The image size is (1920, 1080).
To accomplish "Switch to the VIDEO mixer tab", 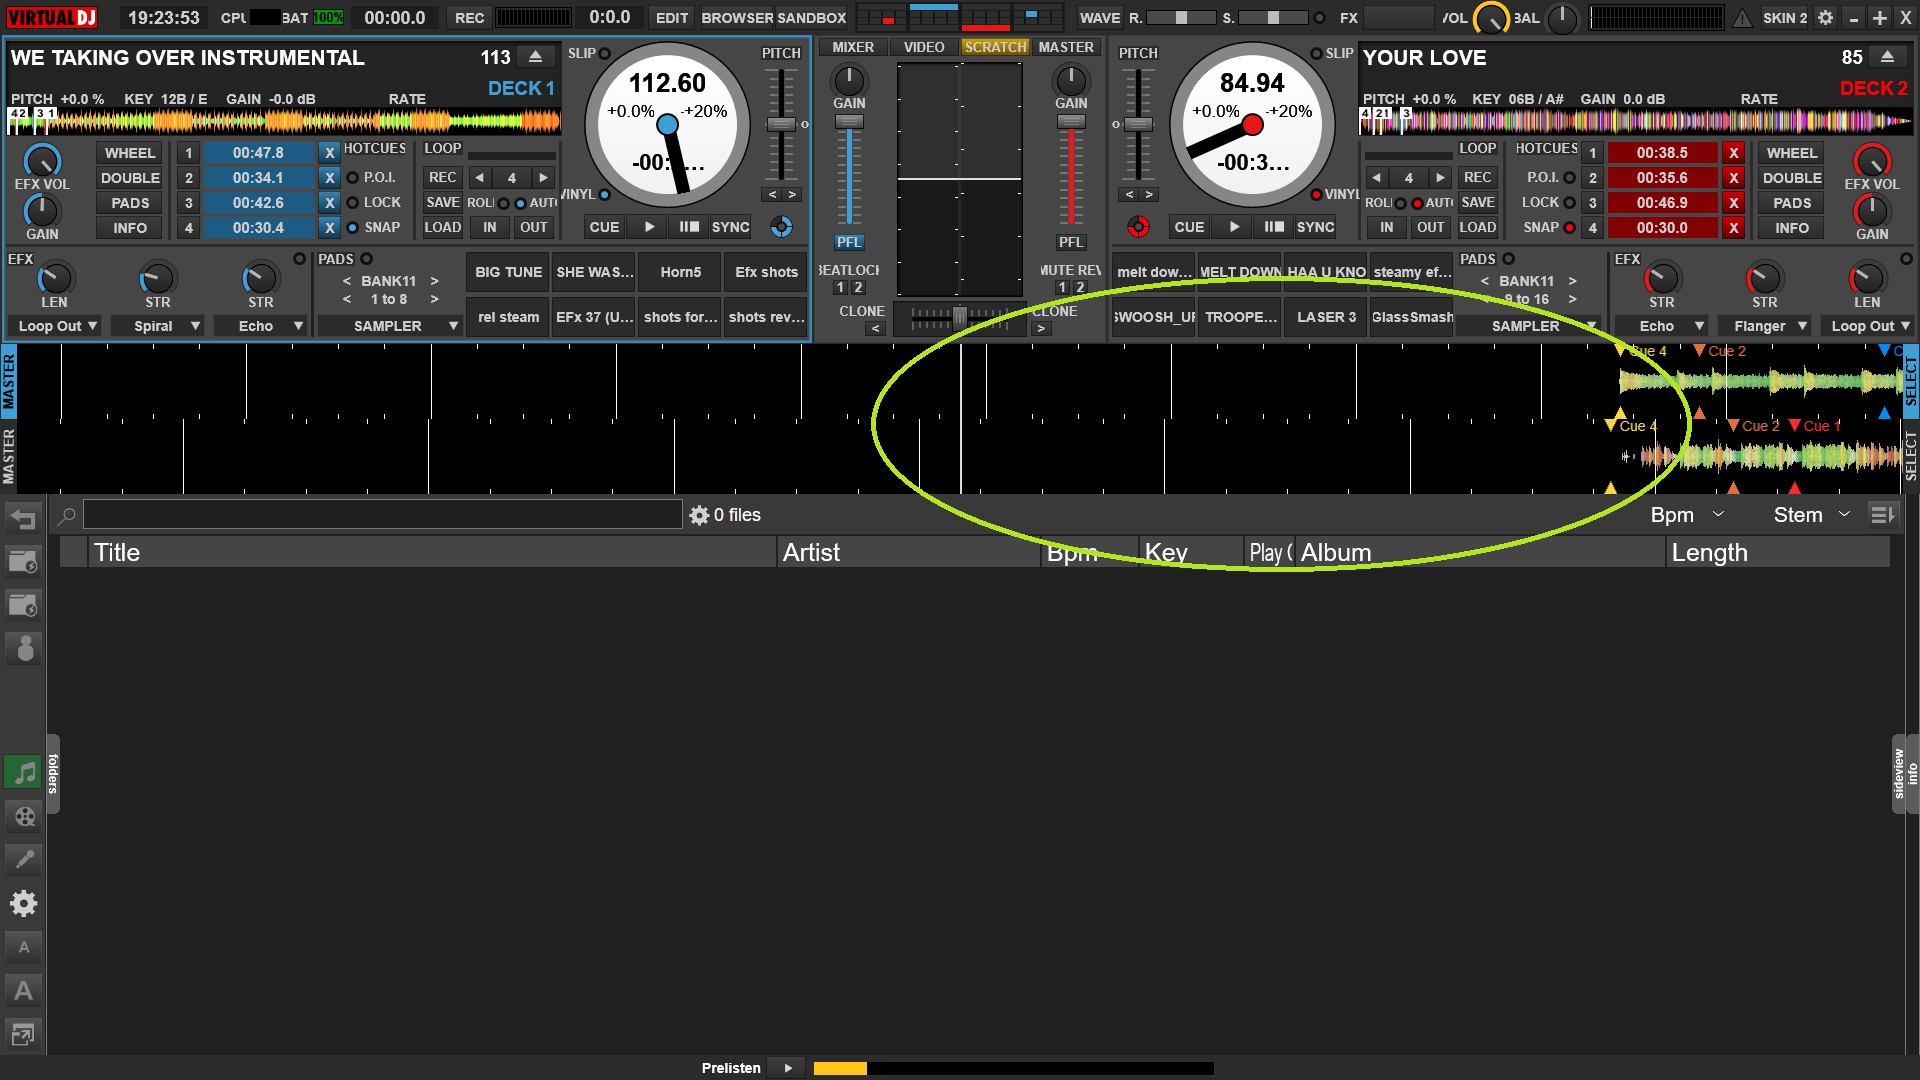I will [923, 47].
